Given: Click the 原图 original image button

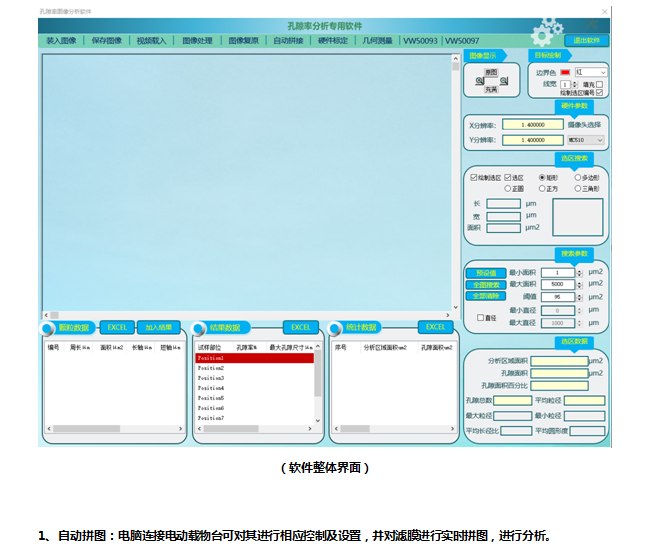Looking at the screenshot, I should point(491,73).
